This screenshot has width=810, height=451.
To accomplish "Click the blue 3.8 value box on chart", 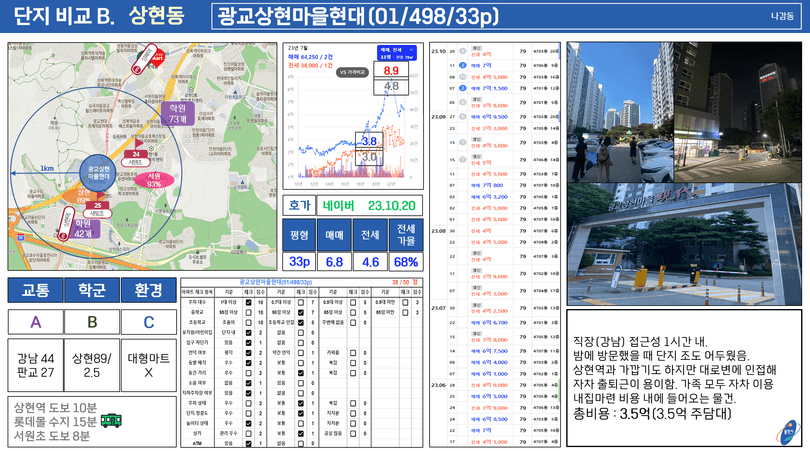I will point(369,141).
